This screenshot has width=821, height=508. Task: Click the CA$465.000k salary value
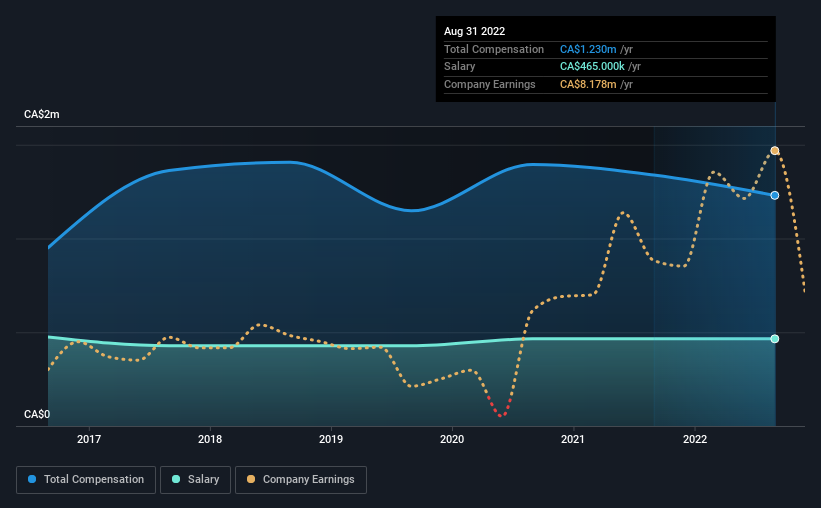click(x=592, y=67)
